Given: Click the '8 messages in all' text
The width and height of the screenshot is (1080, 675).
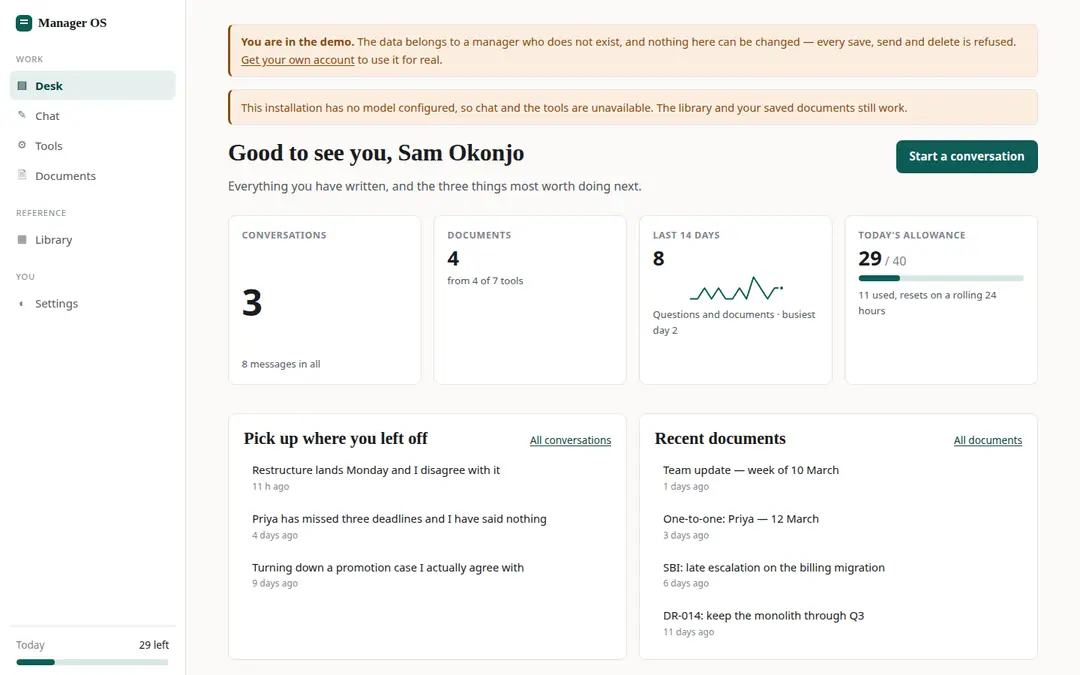Looking at the screenshot, I should [281, 364].
